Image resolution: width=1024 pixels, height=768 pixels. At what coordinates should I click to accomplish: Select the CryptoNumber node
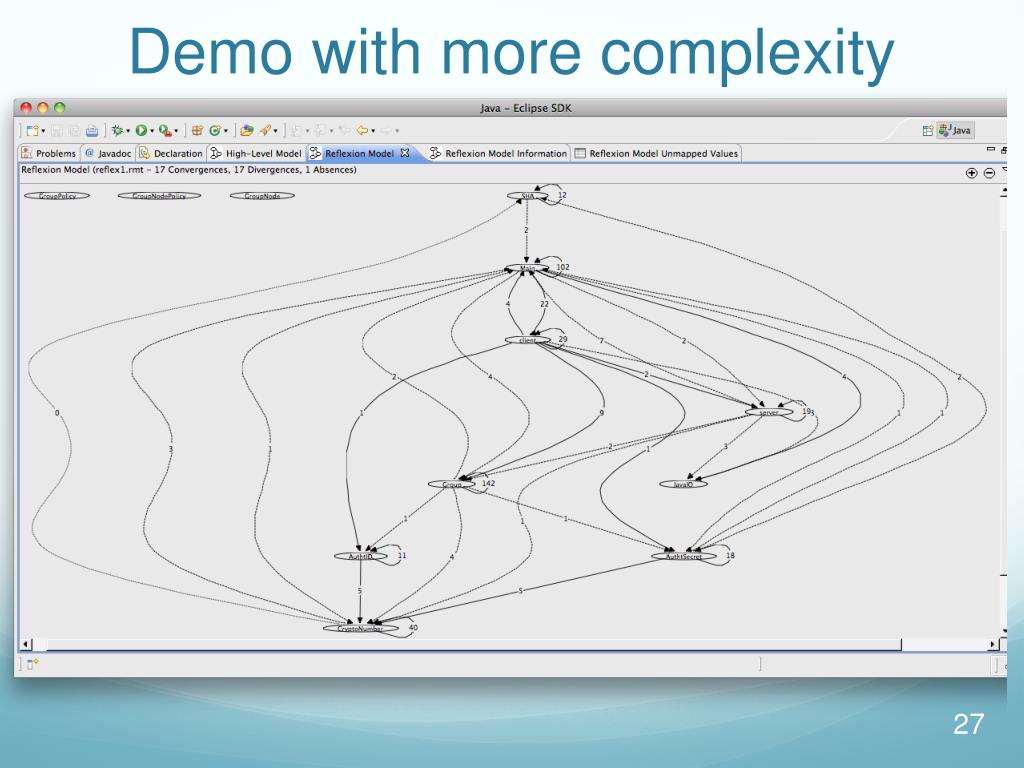coord(360,628)
